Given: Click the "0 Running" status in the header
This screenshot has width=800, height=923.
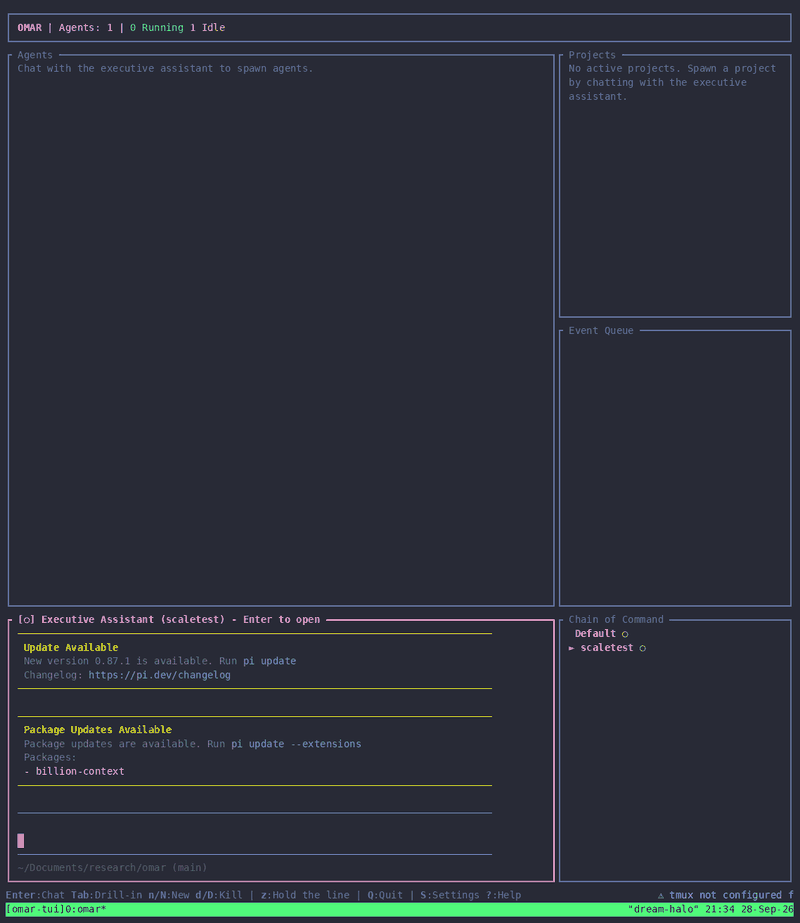Looking at the screenshot, I should point(157,28).
